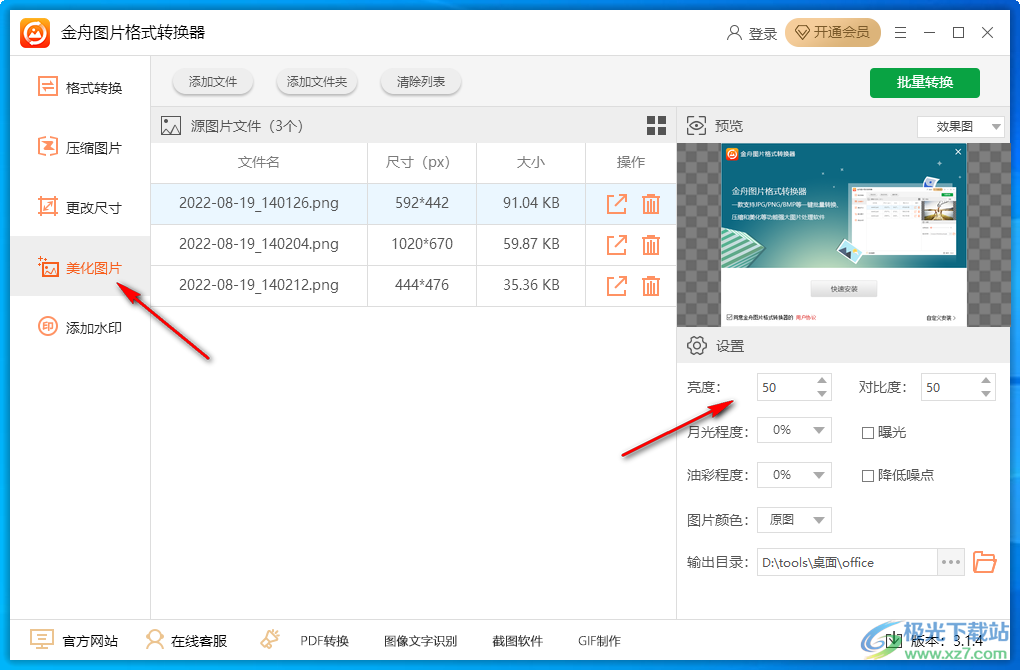Click the 清除列表 clear list button
1020x670 pixels.
pos(420,82)
